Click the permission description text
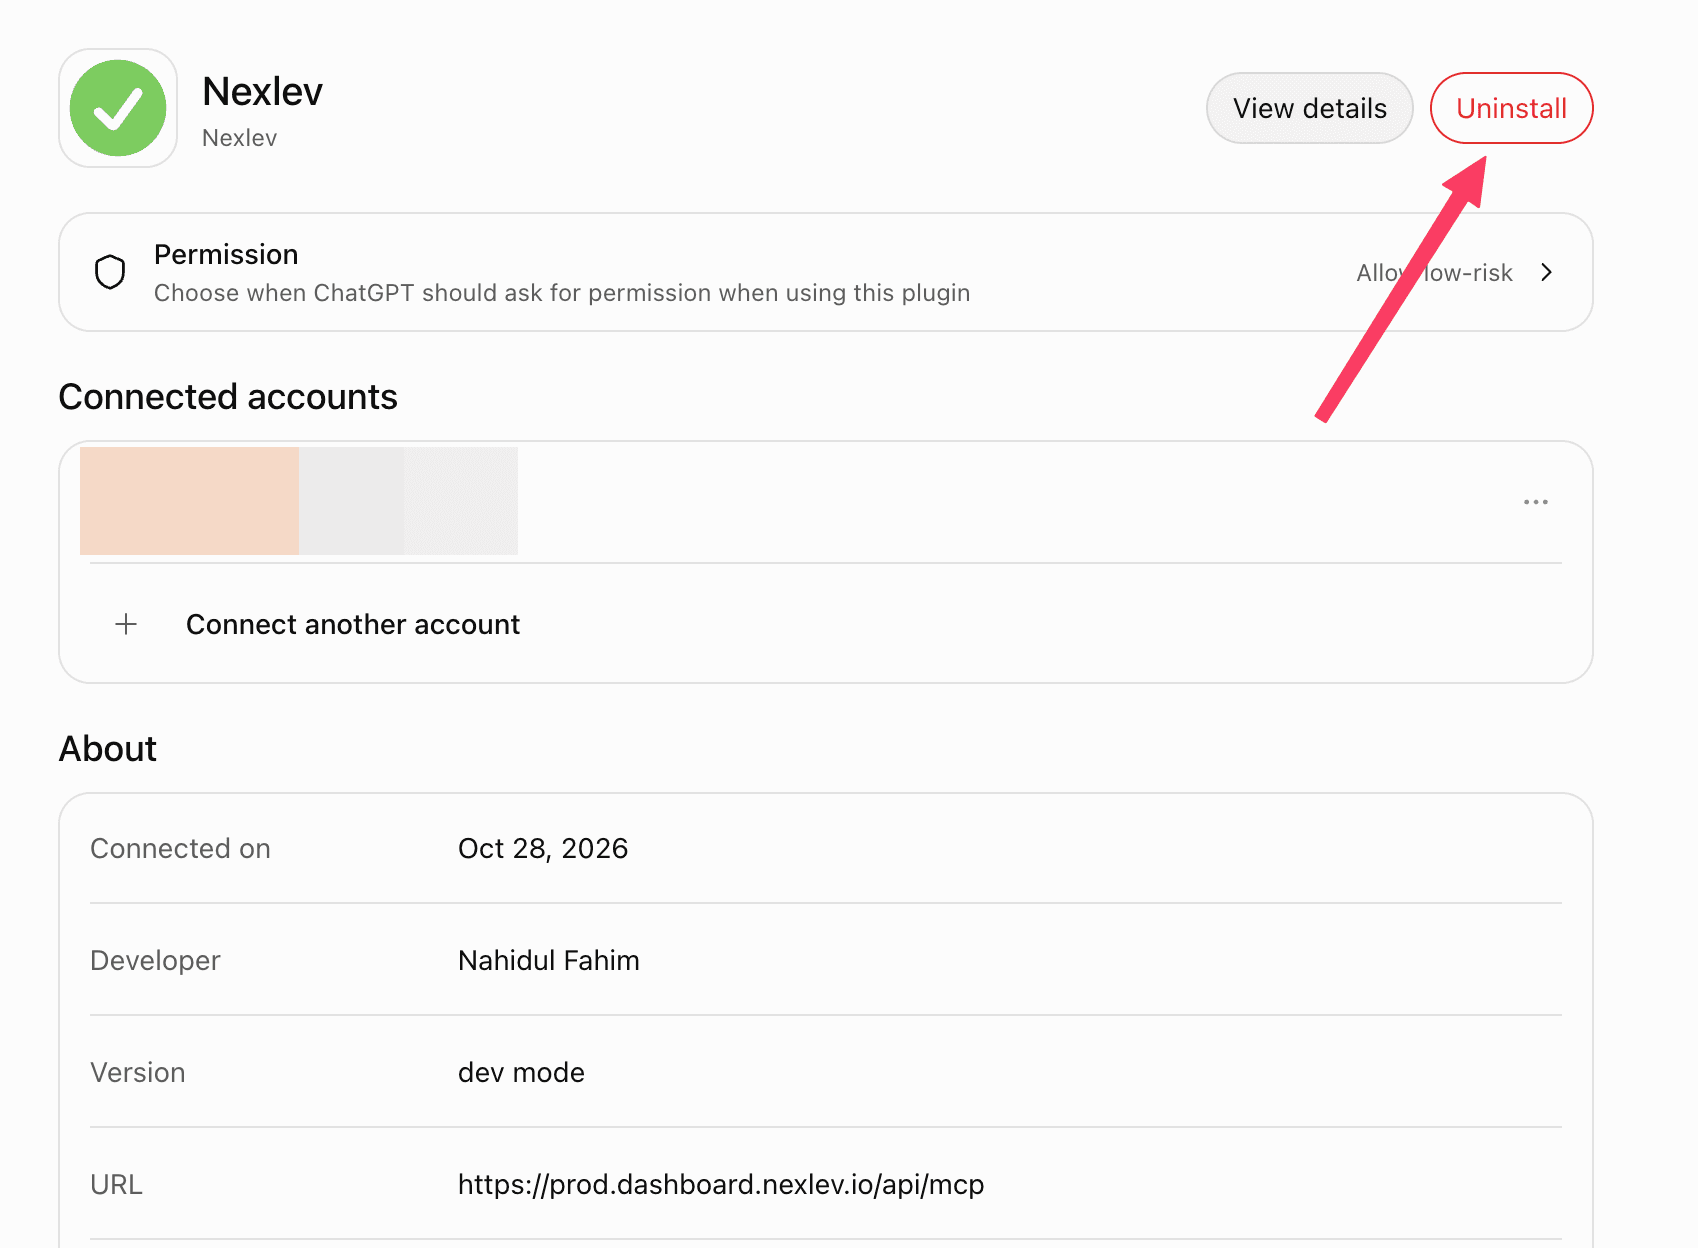 [x=562, y=293]
